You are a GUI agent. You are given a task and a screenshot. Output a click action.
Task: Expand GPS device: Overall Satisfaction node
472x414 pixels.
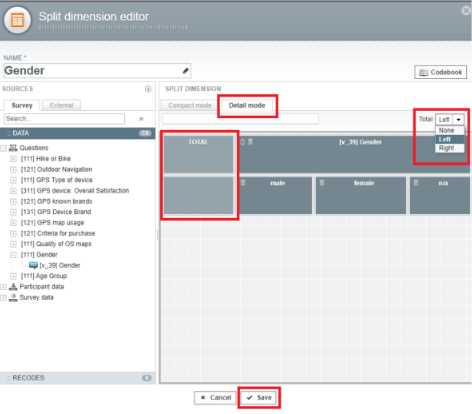point(13,191)
